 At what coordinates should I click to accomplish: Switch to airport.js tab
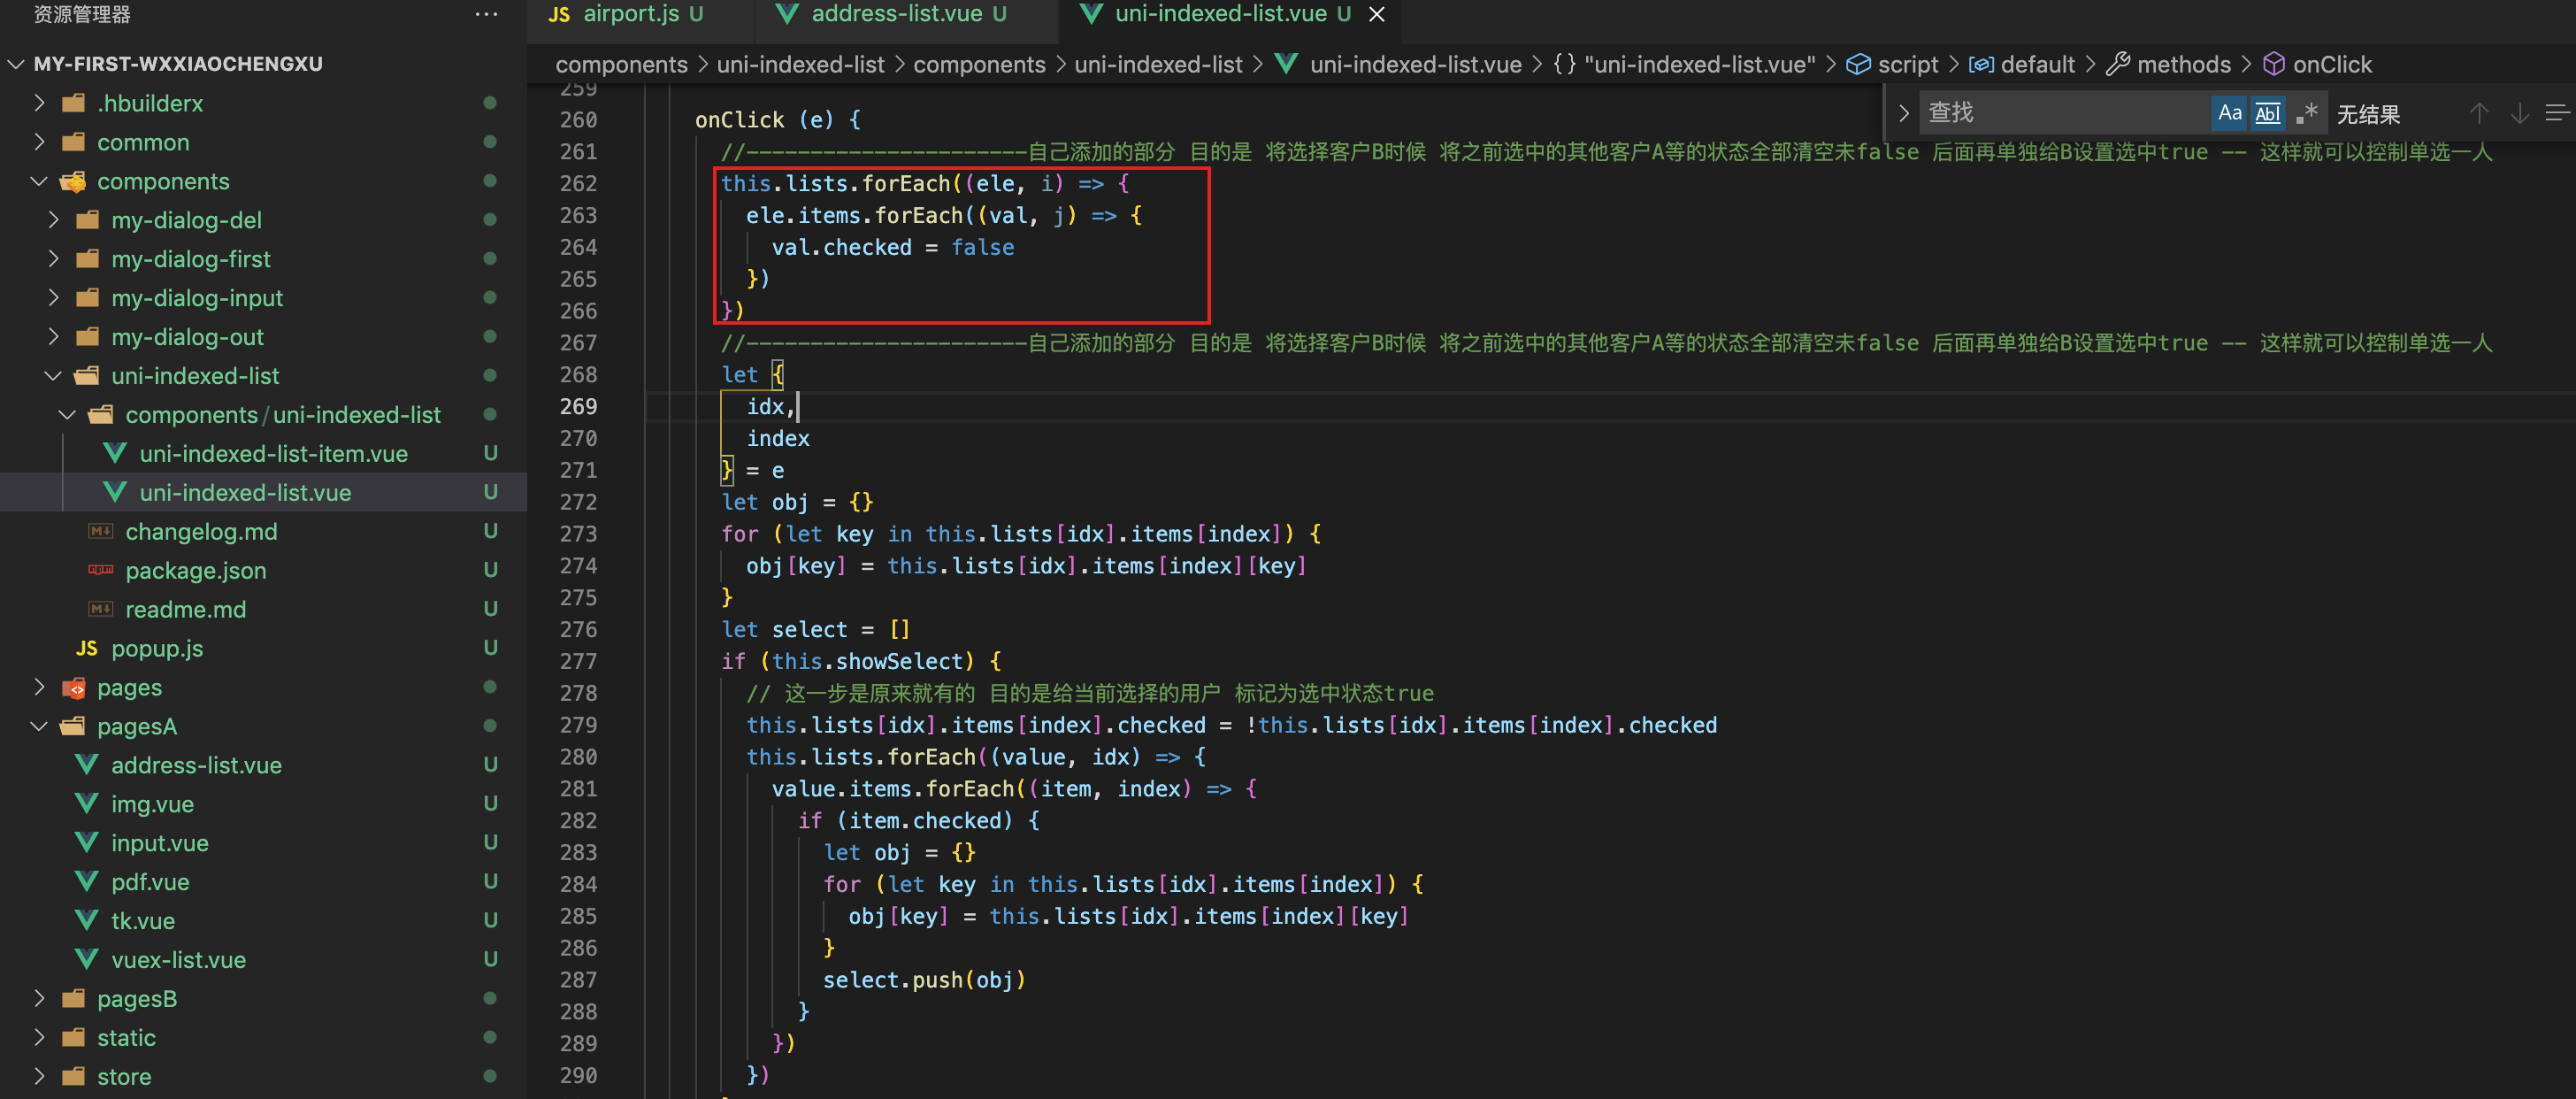coord(640,14)
